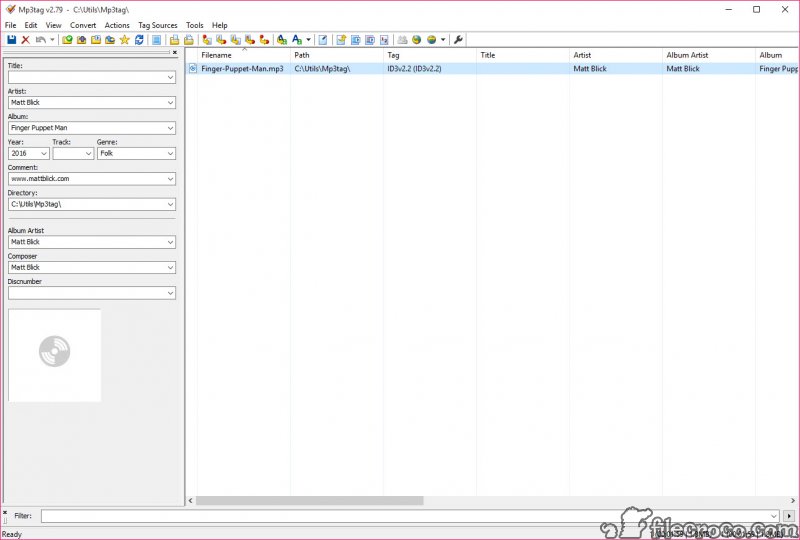Click the Undo arrow icon
800x540 pixels.
(x=41, y=39)
